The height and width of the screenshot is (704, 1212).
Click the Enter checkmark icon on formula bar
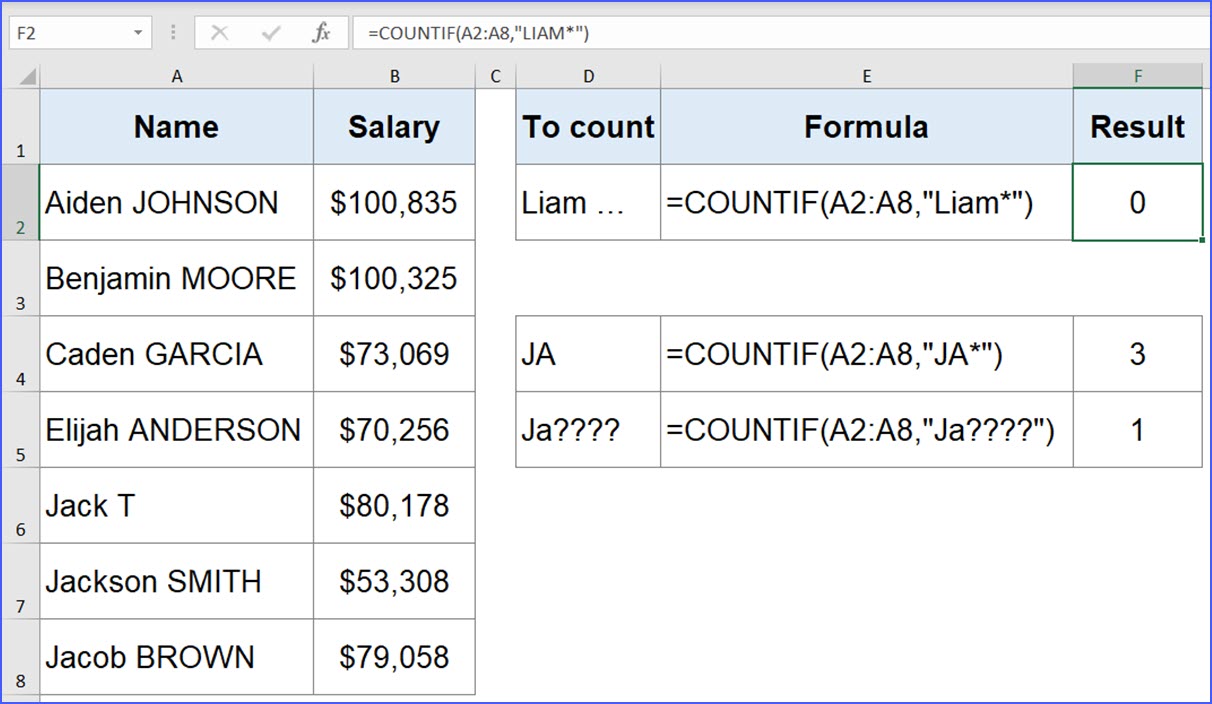tap(270, 31)
